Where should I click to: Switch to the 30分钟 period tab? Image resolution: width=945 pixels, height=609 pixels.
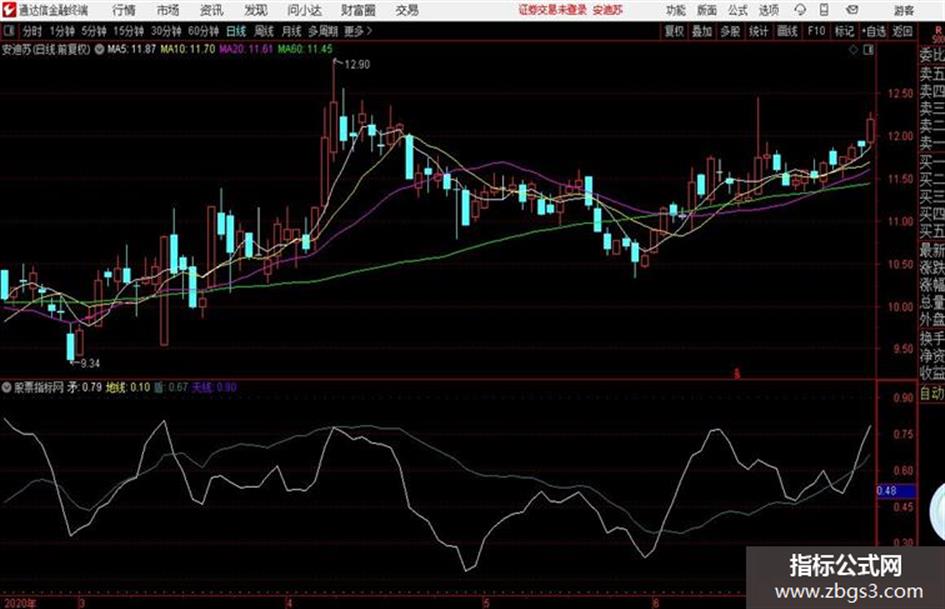coord(166,31)
